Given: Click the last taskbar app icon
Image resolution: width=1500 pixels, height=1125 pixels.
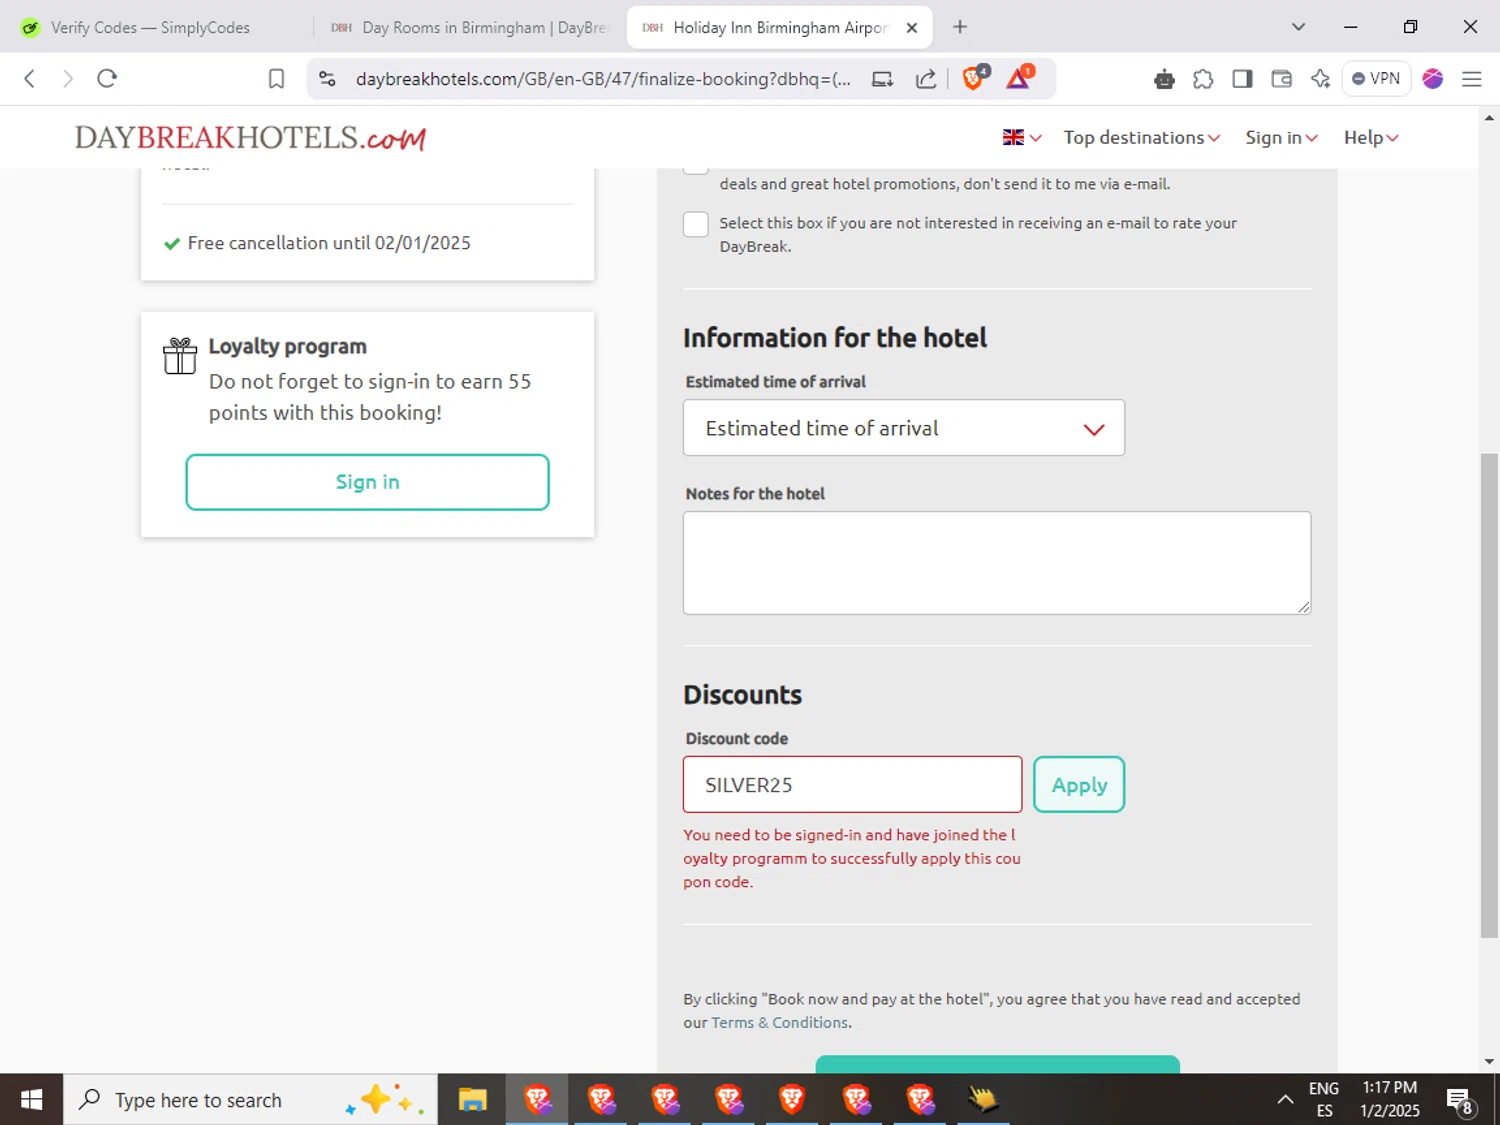Looking at the screenshot, I should click(x=983, y=1100).
